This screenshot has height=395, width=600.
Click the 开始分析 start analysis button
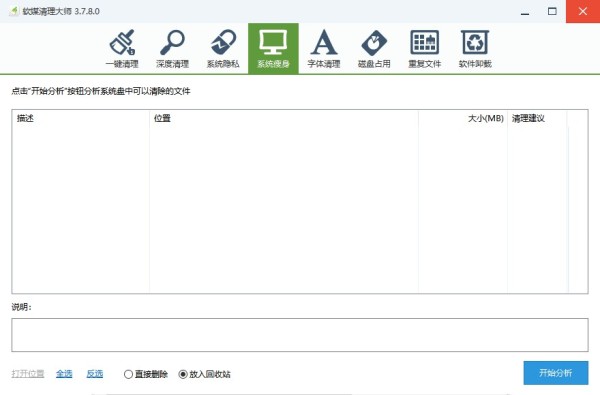556,373
